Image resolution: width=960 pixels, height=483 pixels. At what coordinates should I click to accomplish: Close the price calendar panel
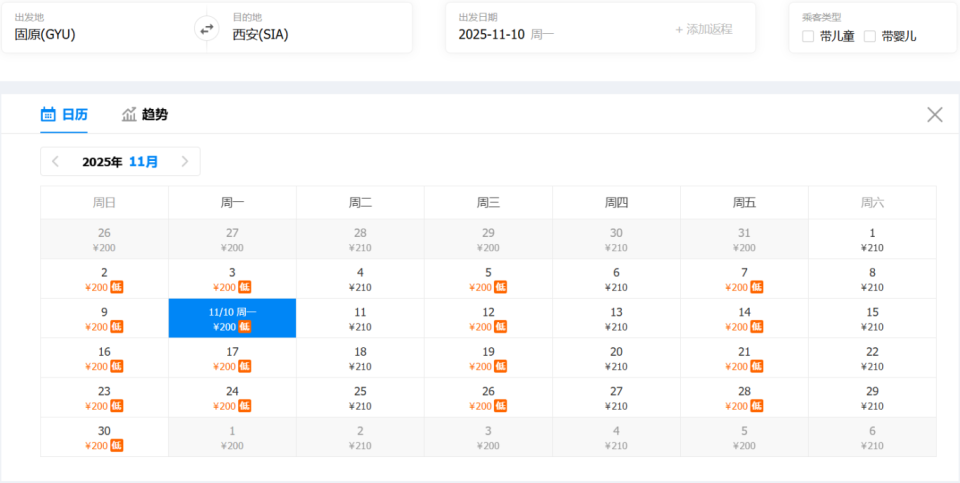click(934, 114)
